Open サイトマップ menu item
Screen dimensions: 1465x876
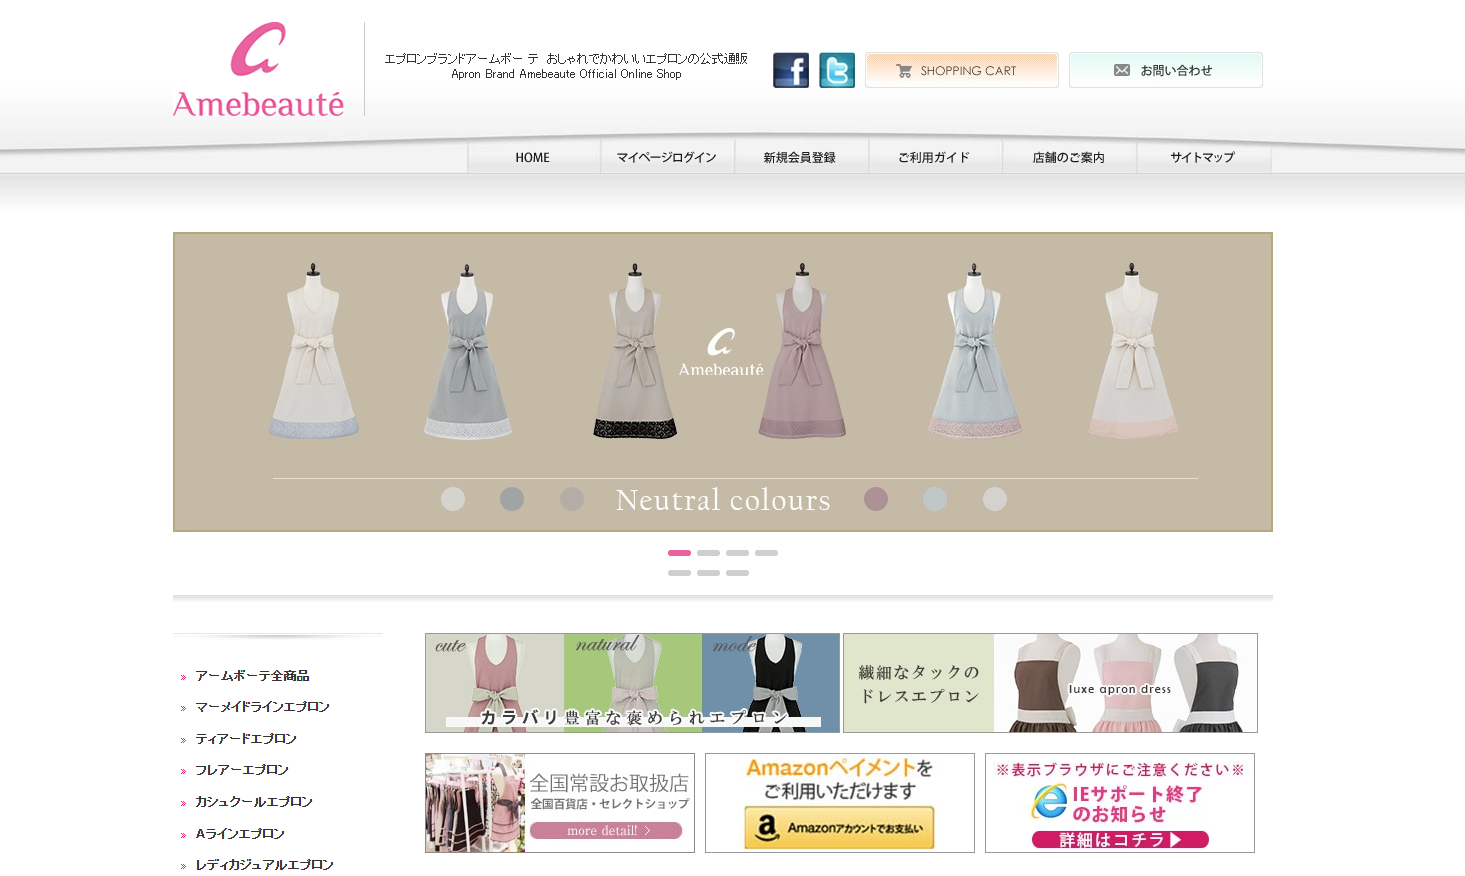click(x=1203, y=158)
